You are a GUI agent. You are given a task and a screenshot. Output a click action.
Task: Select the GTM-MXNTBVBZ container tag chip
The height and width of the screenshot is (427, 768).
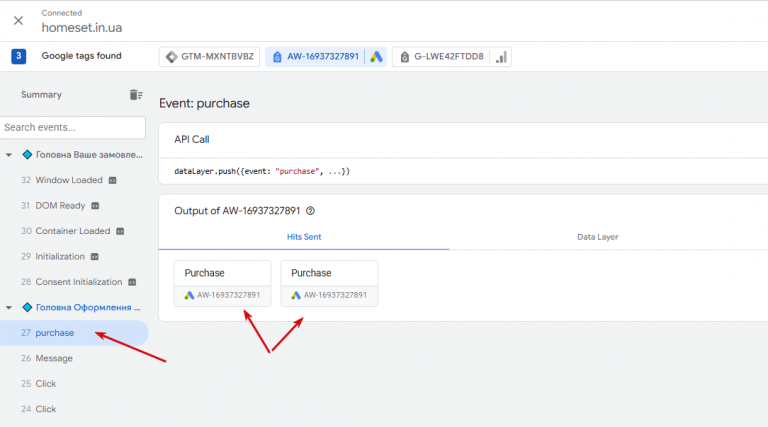pyautogui.click(x=210, y=57)
